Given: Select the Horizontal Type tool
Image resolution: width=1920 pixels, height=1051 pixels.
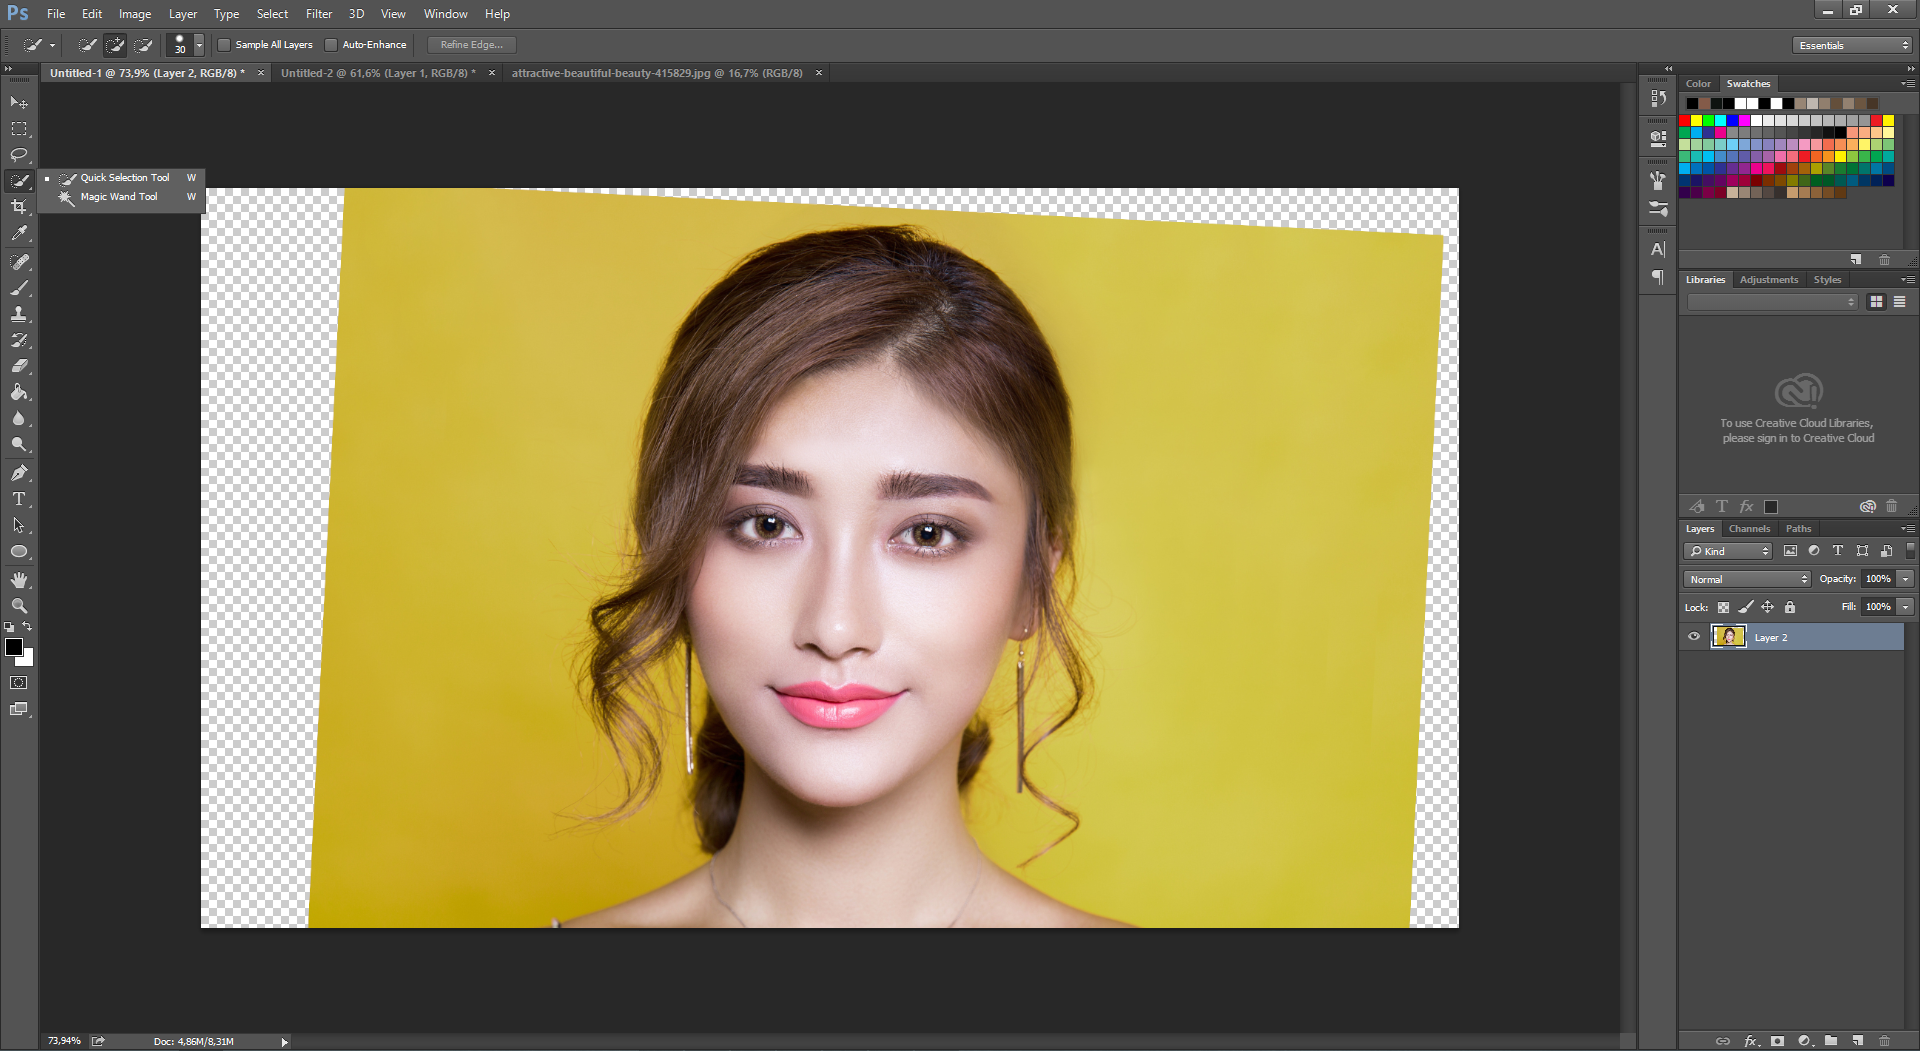Looking at the screenshot, I should [19, 499].
